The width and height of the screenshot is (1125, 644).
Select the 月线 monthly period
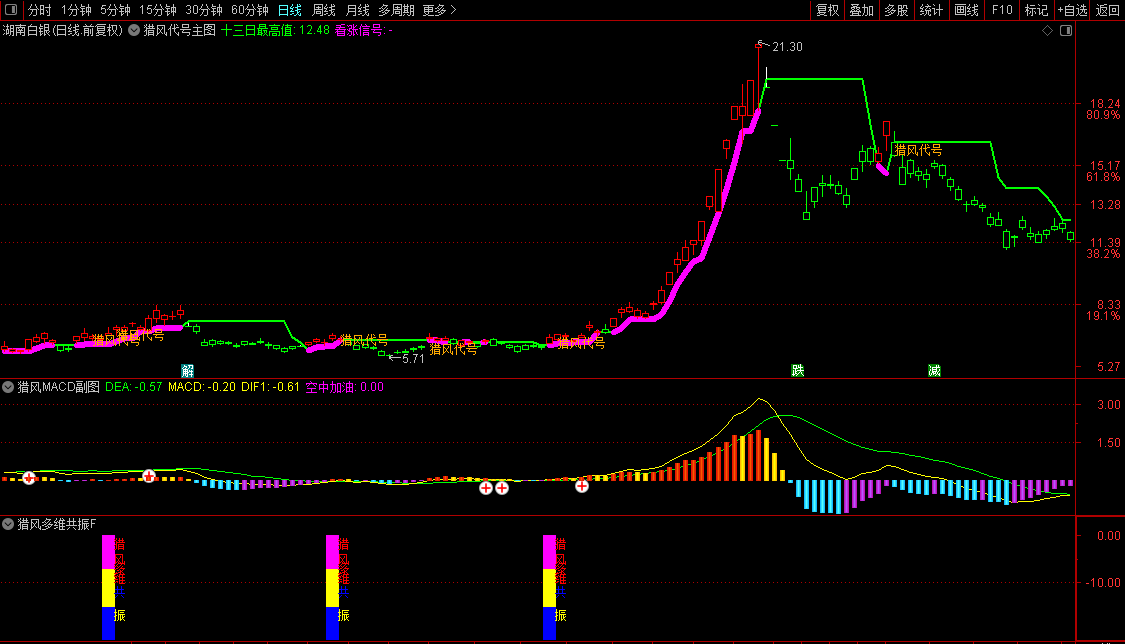click(357, 10)
